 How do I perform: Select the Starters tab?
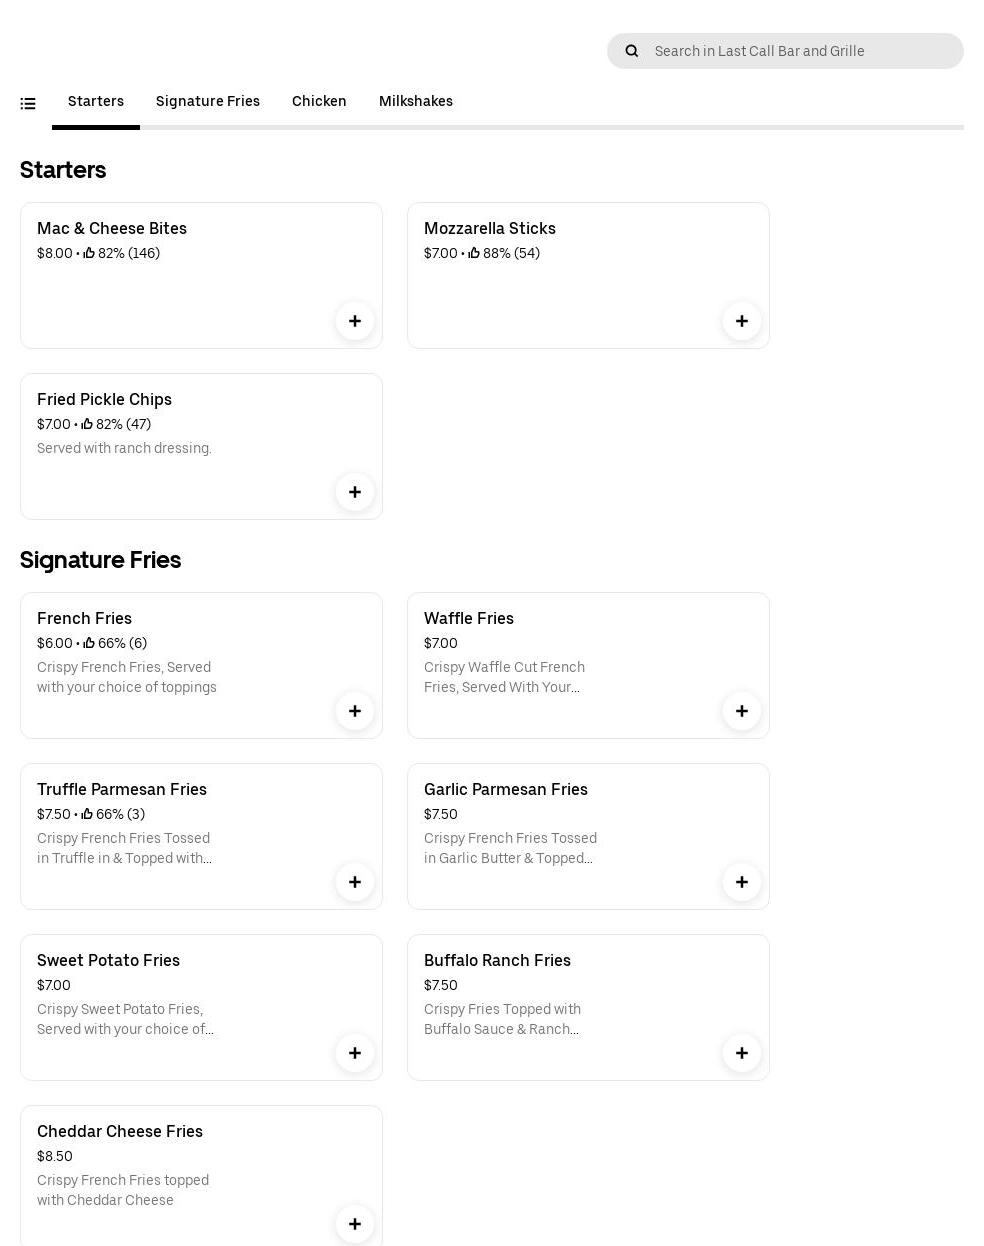pyautogui.click(x=96, y=101)
